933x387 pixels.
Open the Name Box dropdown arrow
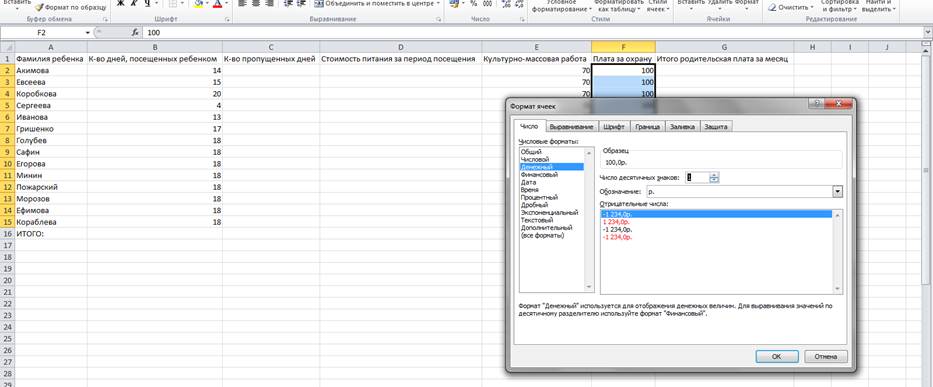[88, 33]
